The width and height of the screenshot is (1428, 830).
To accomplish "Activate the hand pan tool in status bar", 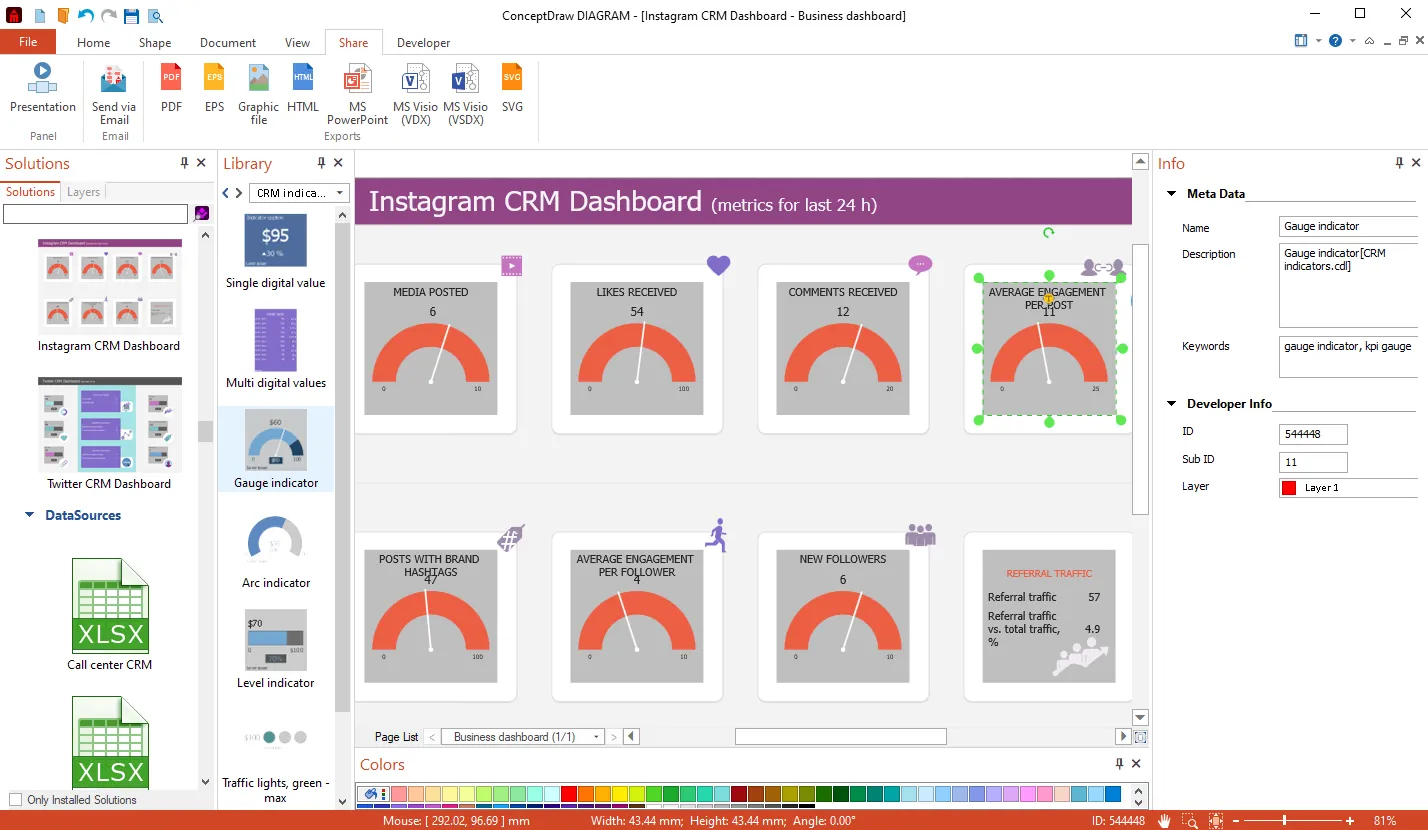I will [x=1163, y=819].
